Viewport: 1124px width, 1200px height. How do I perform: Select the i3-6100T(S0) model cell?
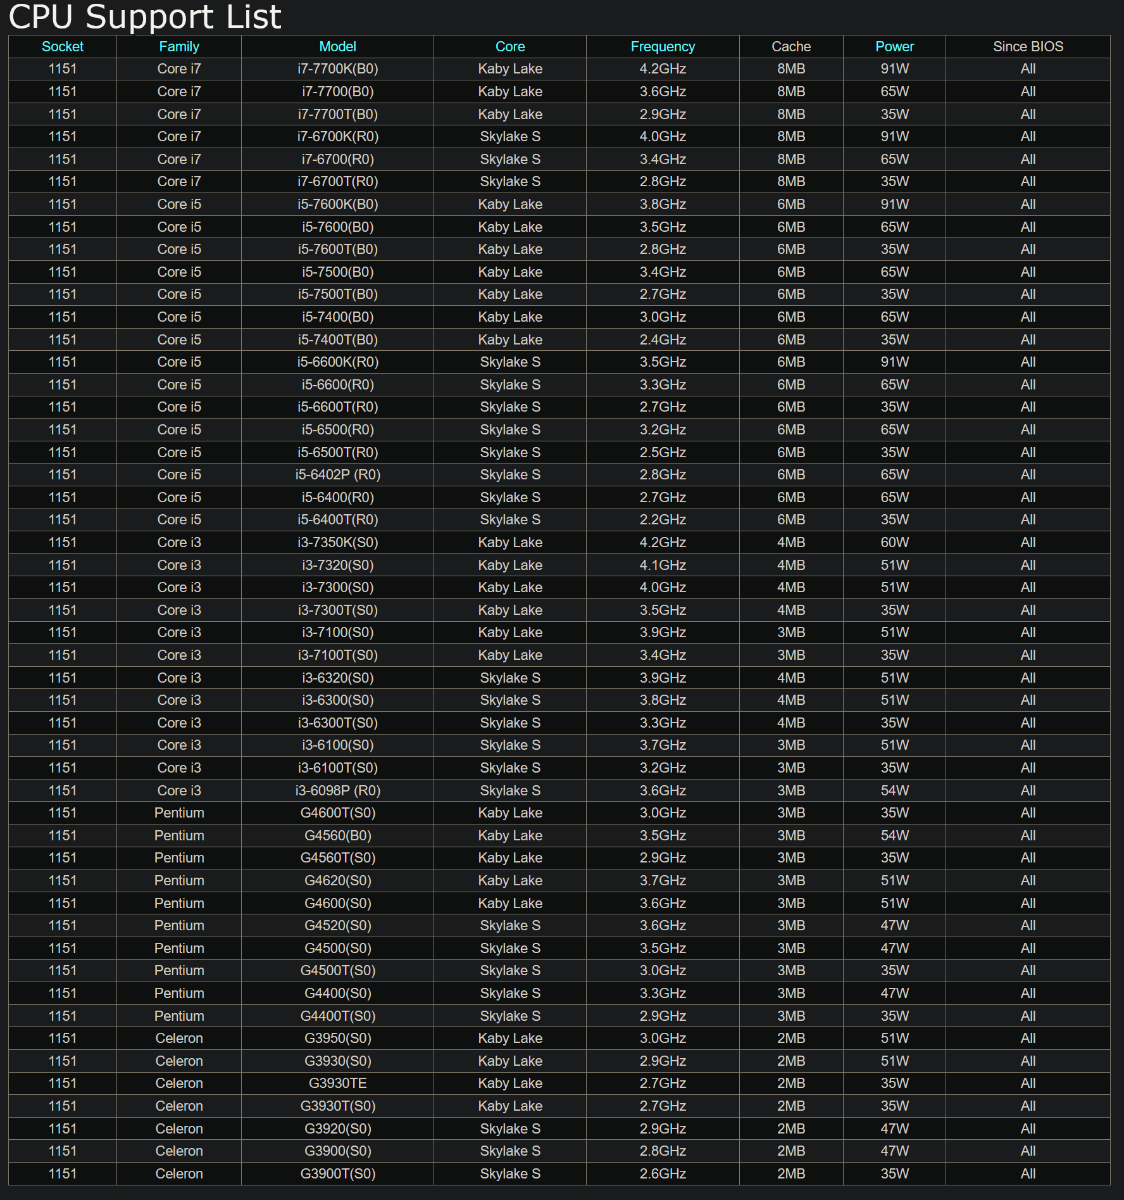pos(338,768)
